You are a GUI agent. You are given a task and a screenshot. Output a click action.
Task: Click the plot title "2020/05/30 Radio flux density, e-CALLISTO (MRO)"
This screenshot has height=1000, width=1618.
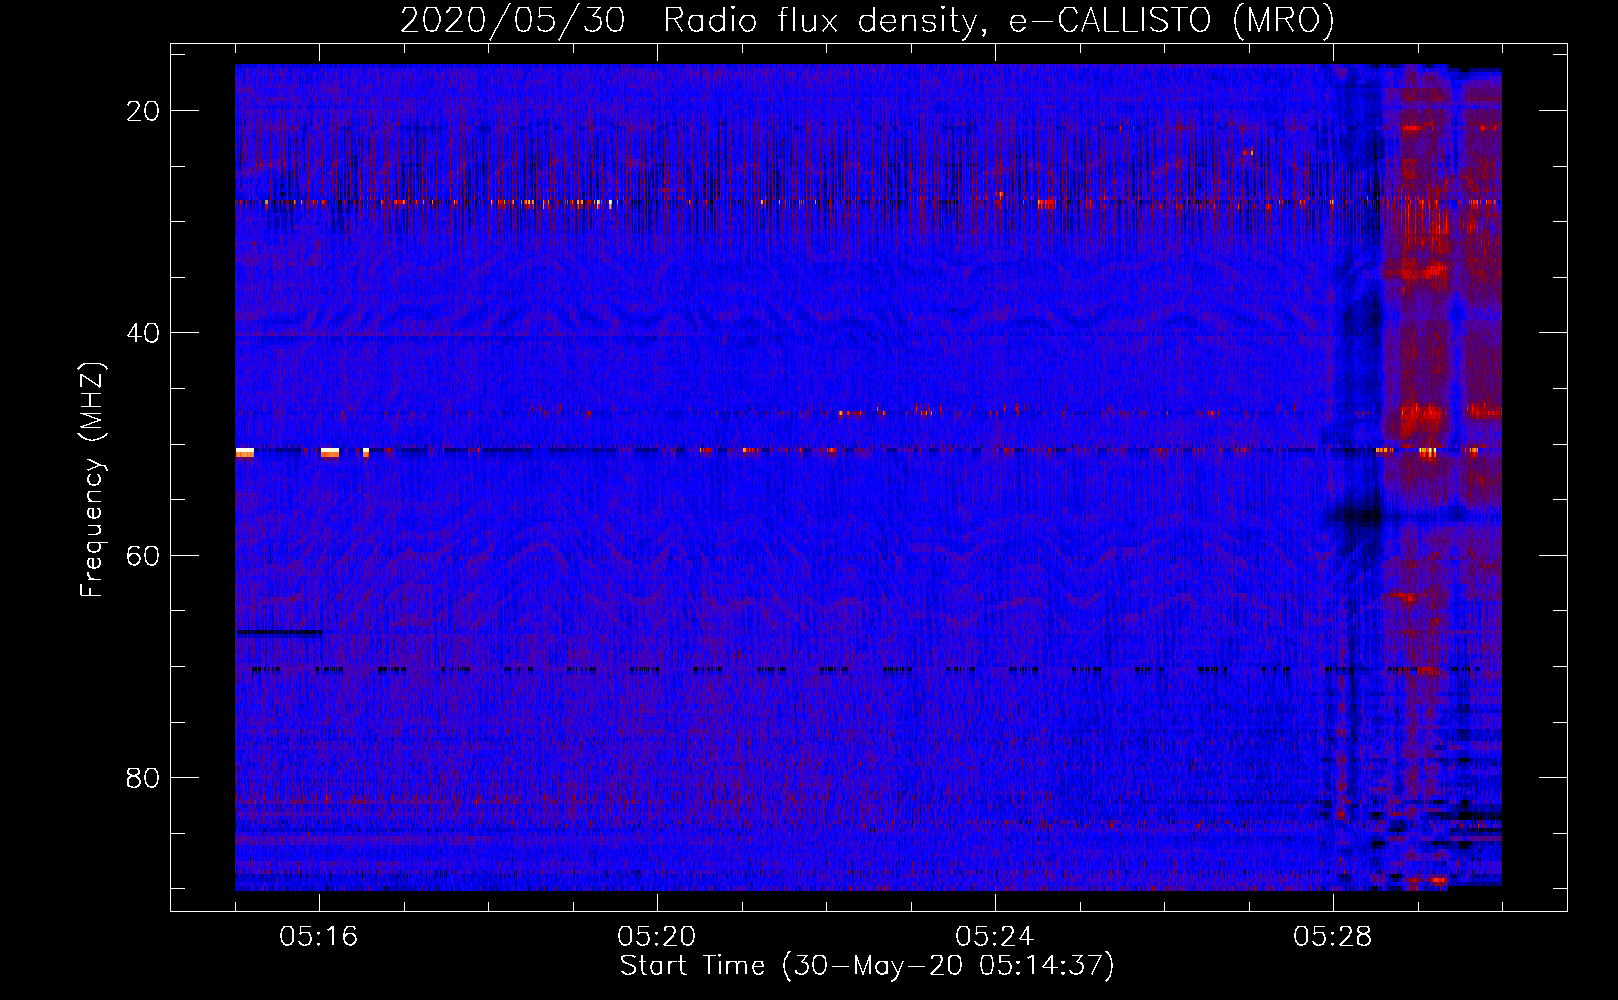pos(867,20)
